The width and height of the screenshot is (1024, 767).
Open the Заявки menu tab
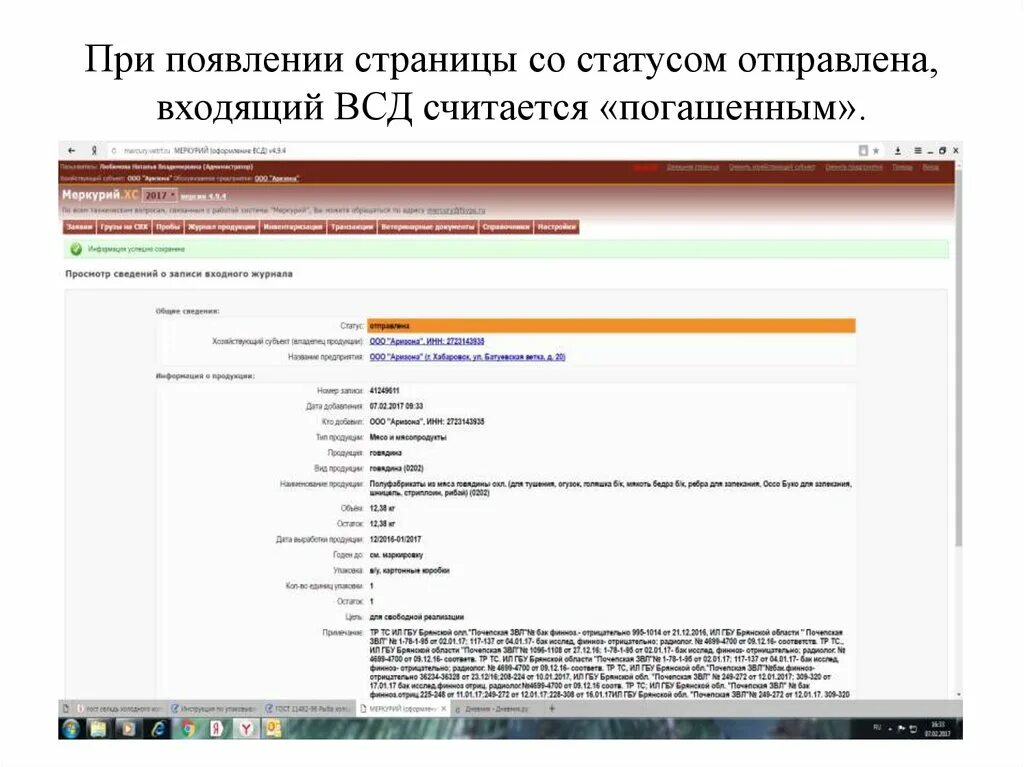point(80,227)
